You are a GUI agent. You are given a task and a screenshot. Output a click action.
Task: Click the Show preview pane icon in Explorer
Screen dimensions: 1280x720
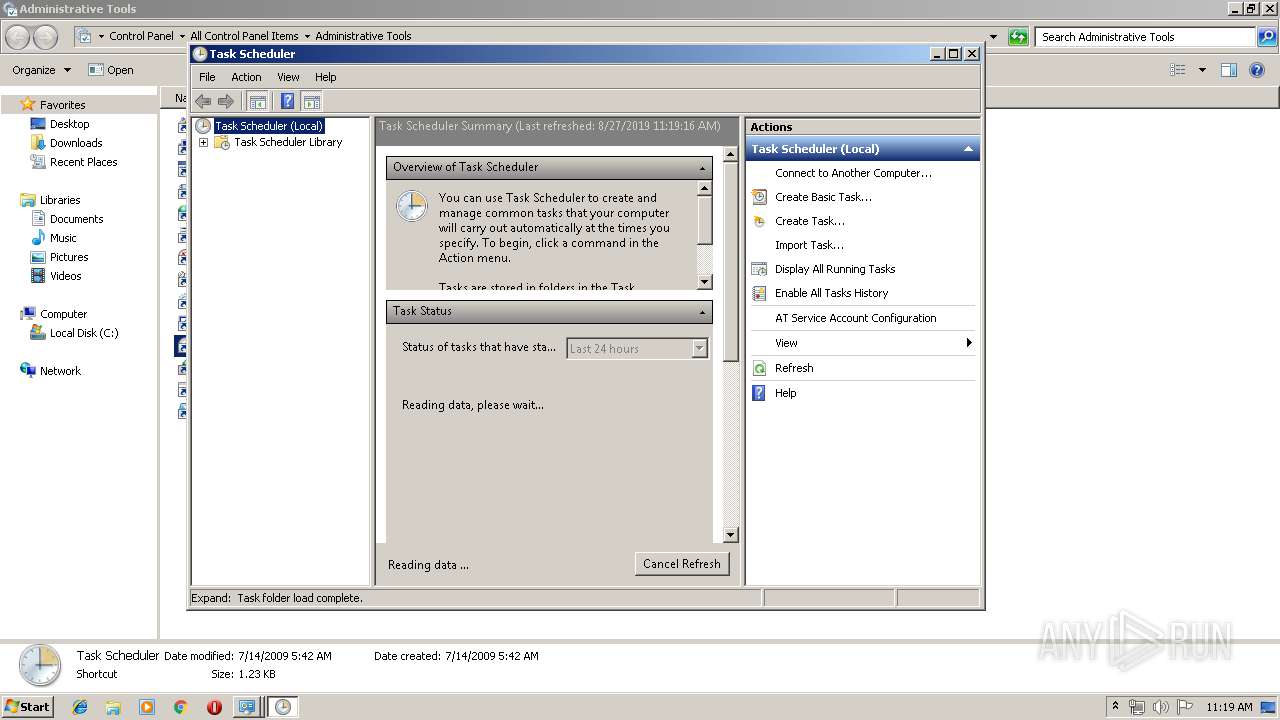click(x=1229, y=70)
